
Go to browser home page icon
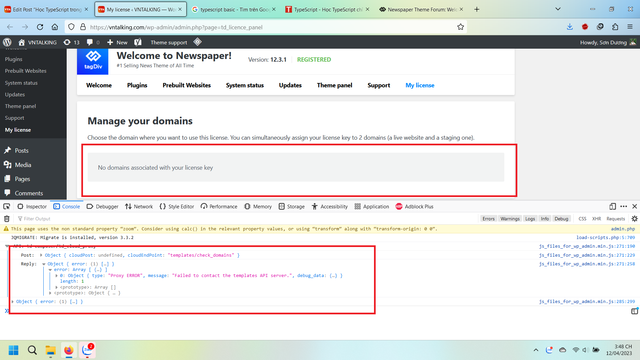[55, 27]
